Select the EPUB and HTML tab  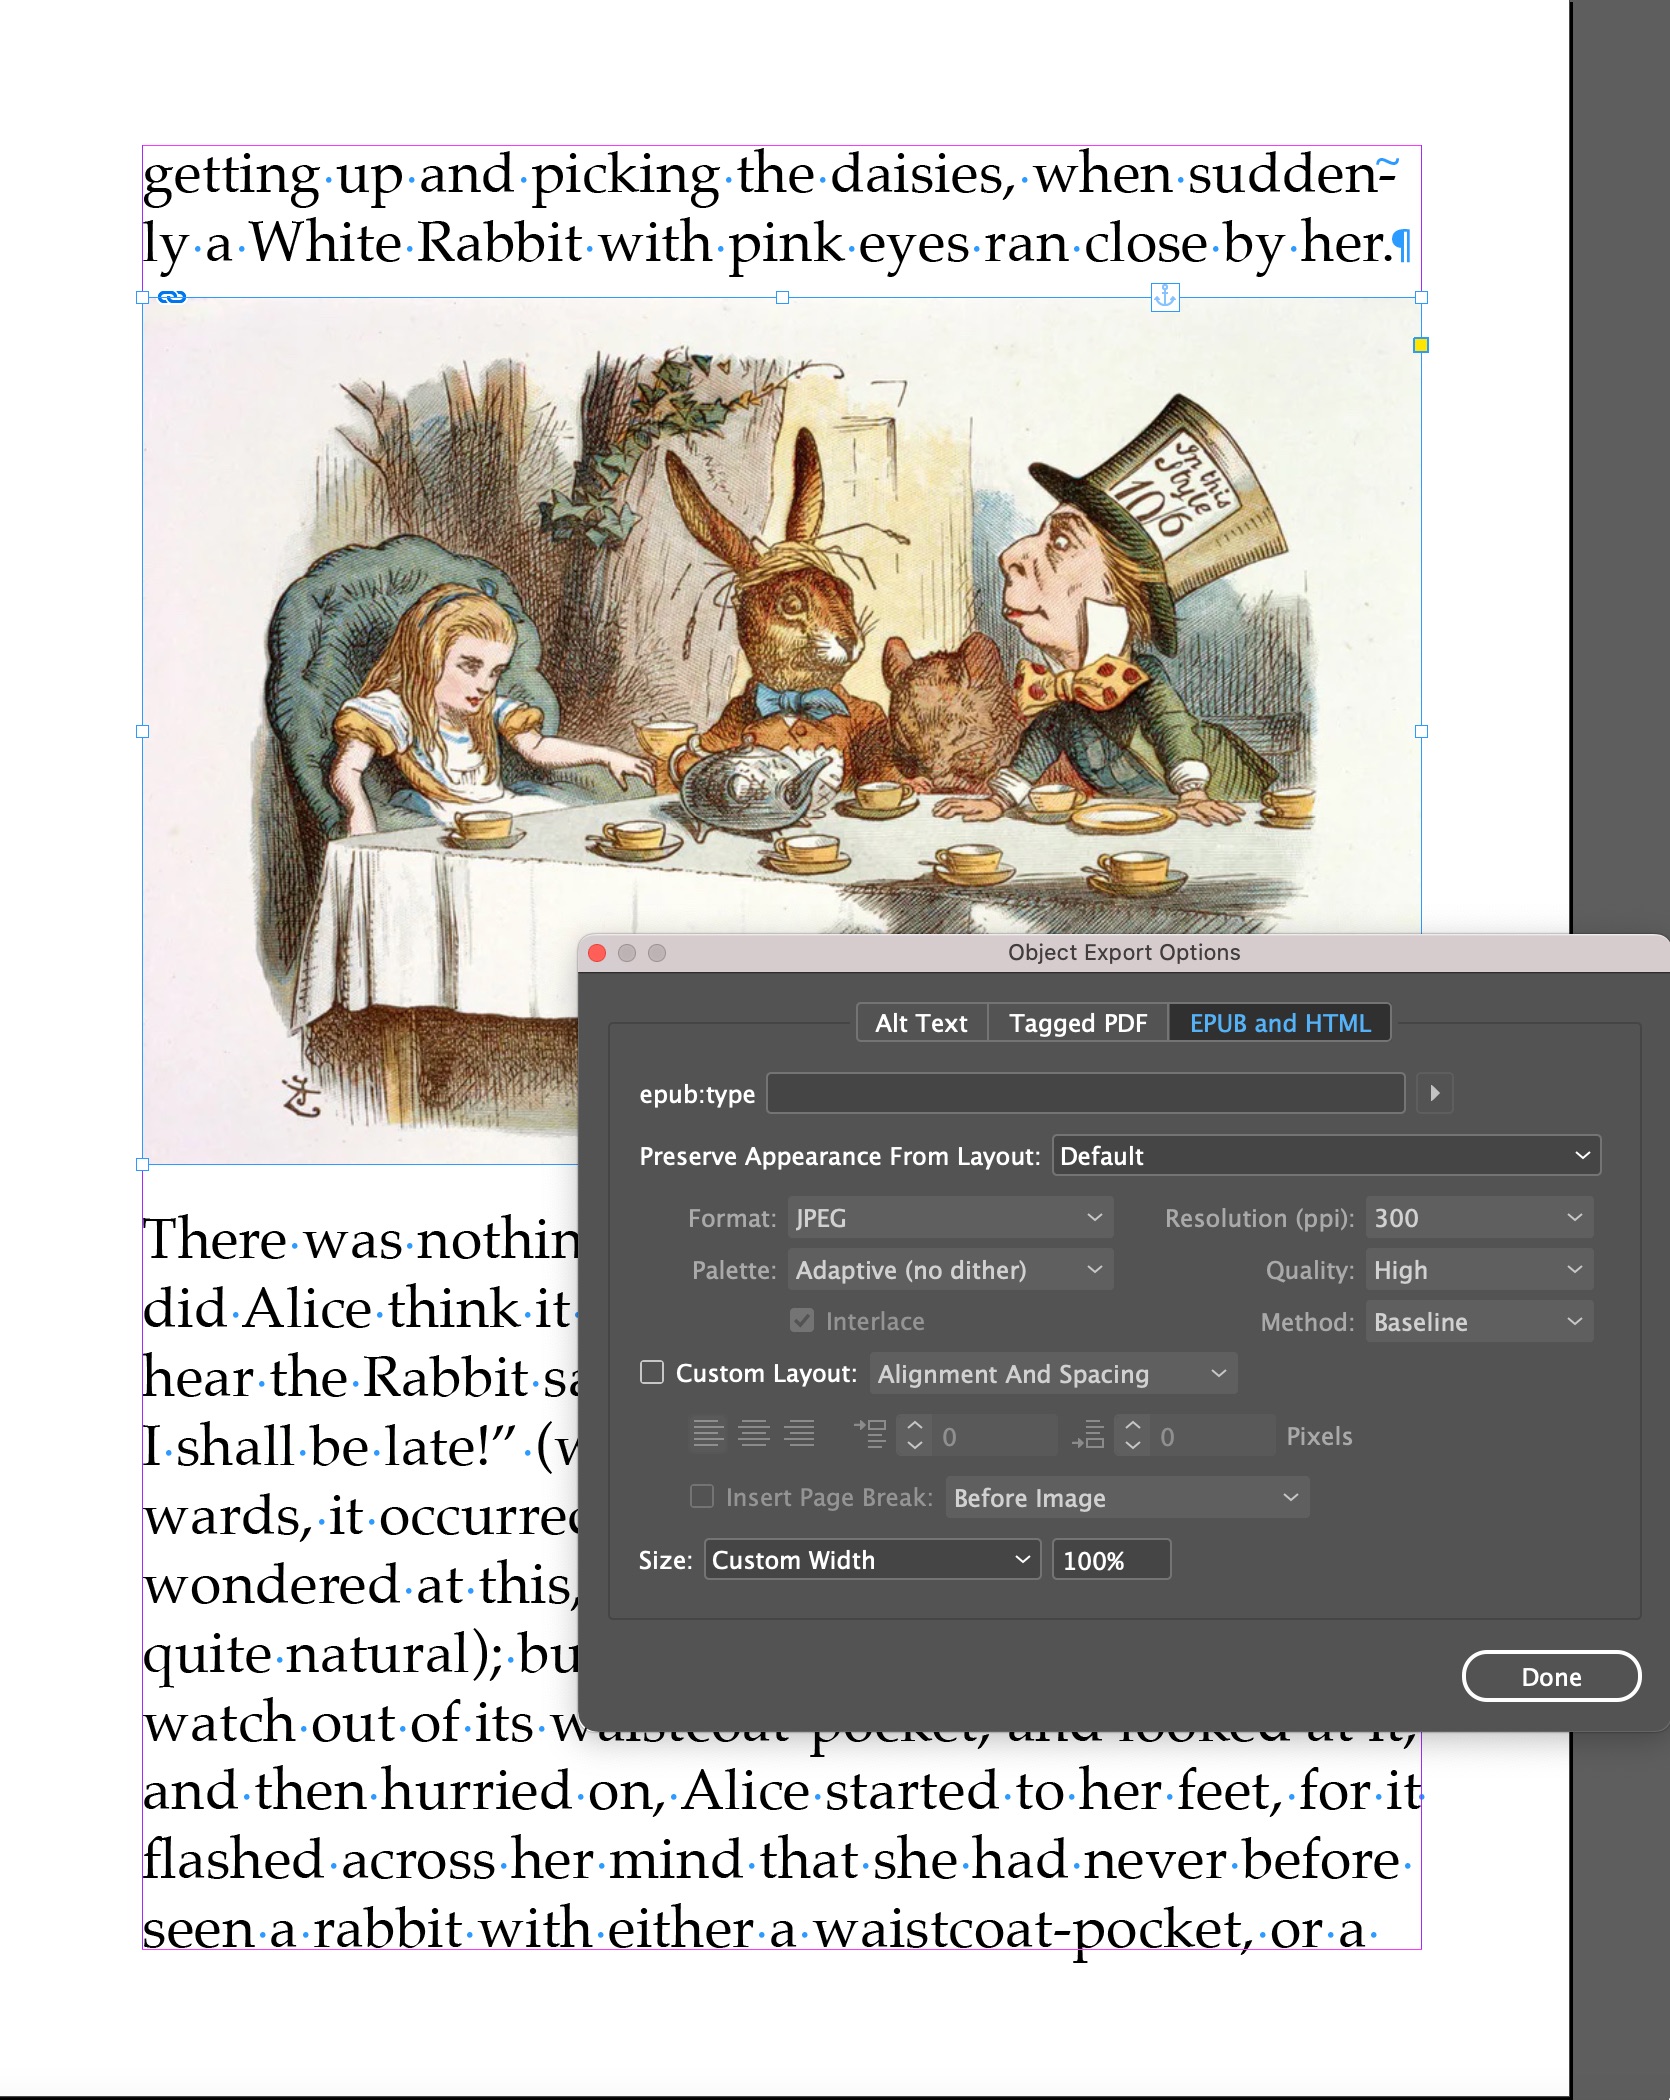pyautogui.click(x=1280, y=1022)
